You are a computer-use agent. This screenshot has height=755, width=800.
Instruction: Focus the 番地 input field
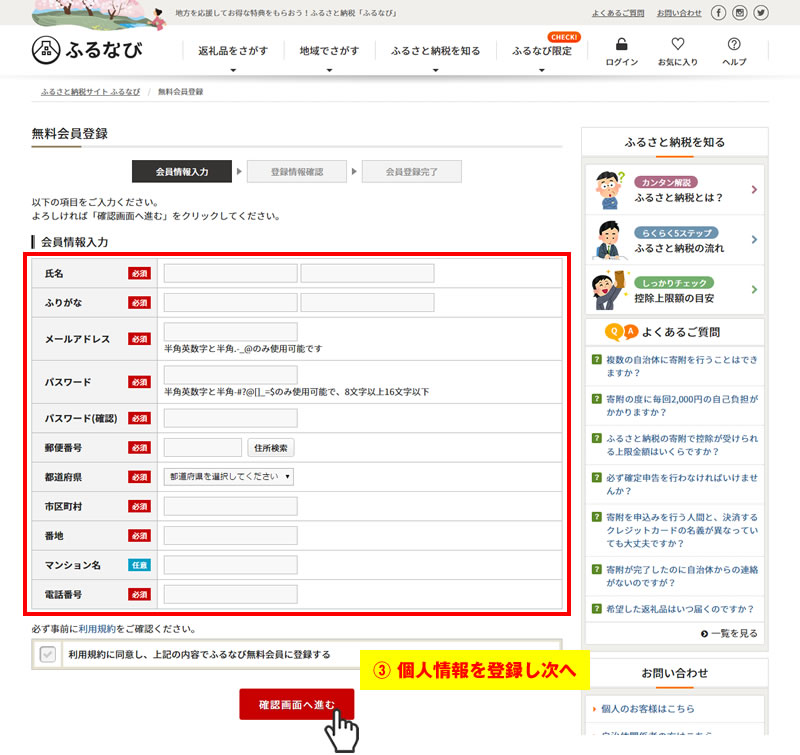231,536
